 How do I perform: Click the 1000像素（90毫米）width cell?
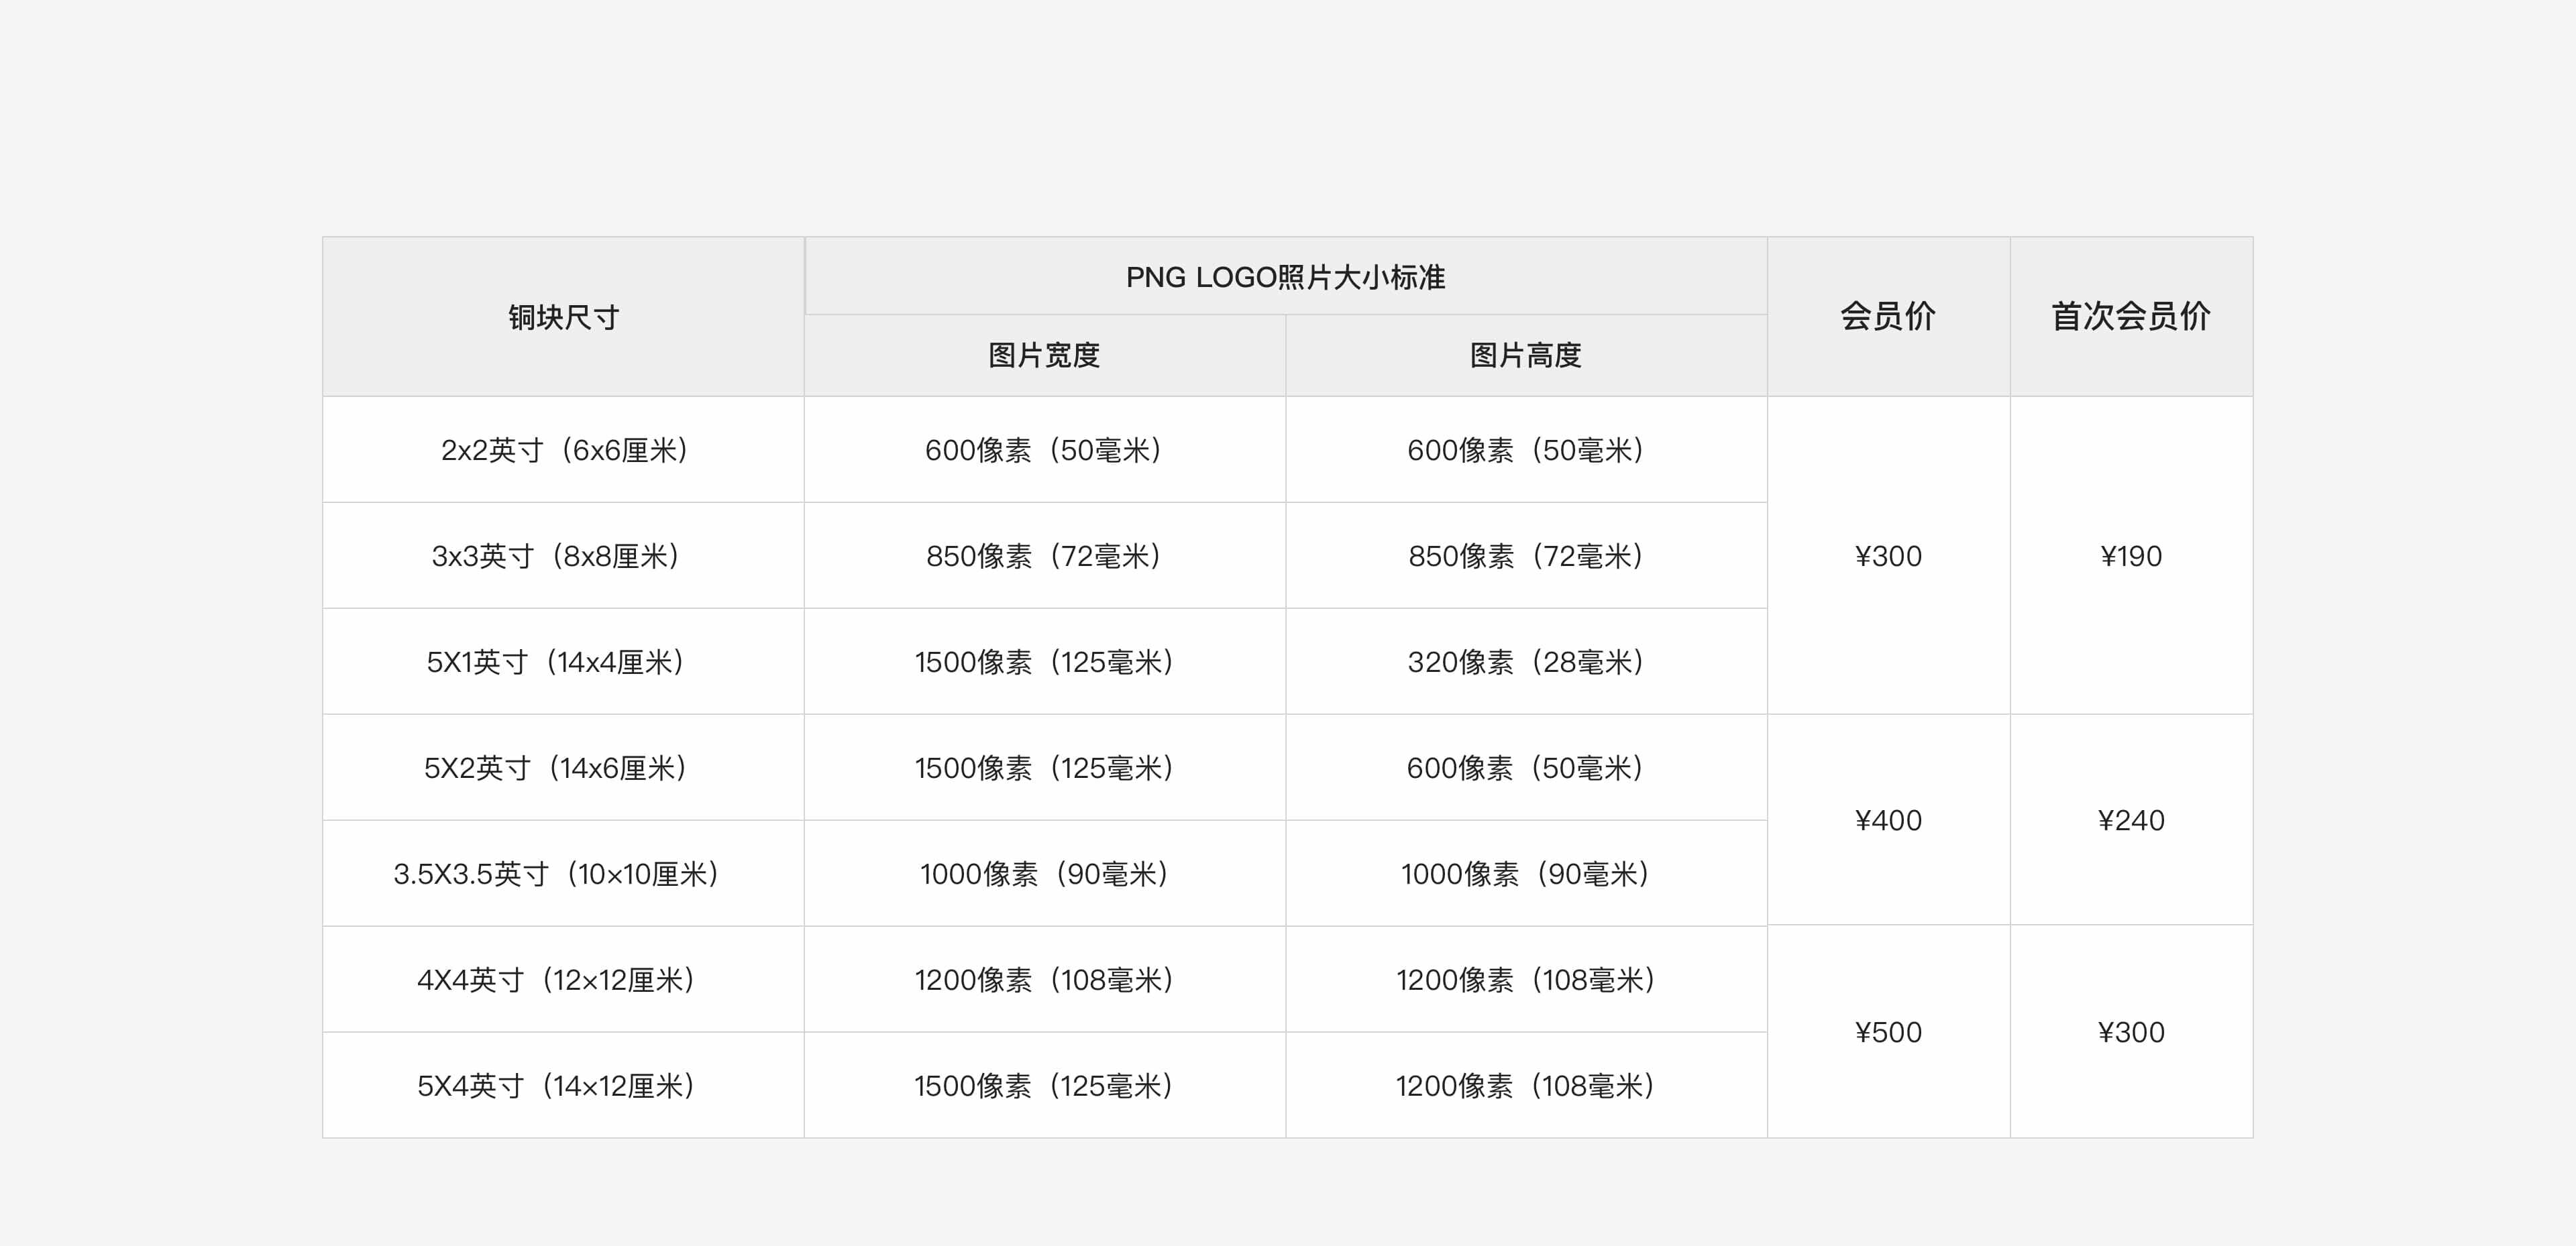coord(1044,874)
